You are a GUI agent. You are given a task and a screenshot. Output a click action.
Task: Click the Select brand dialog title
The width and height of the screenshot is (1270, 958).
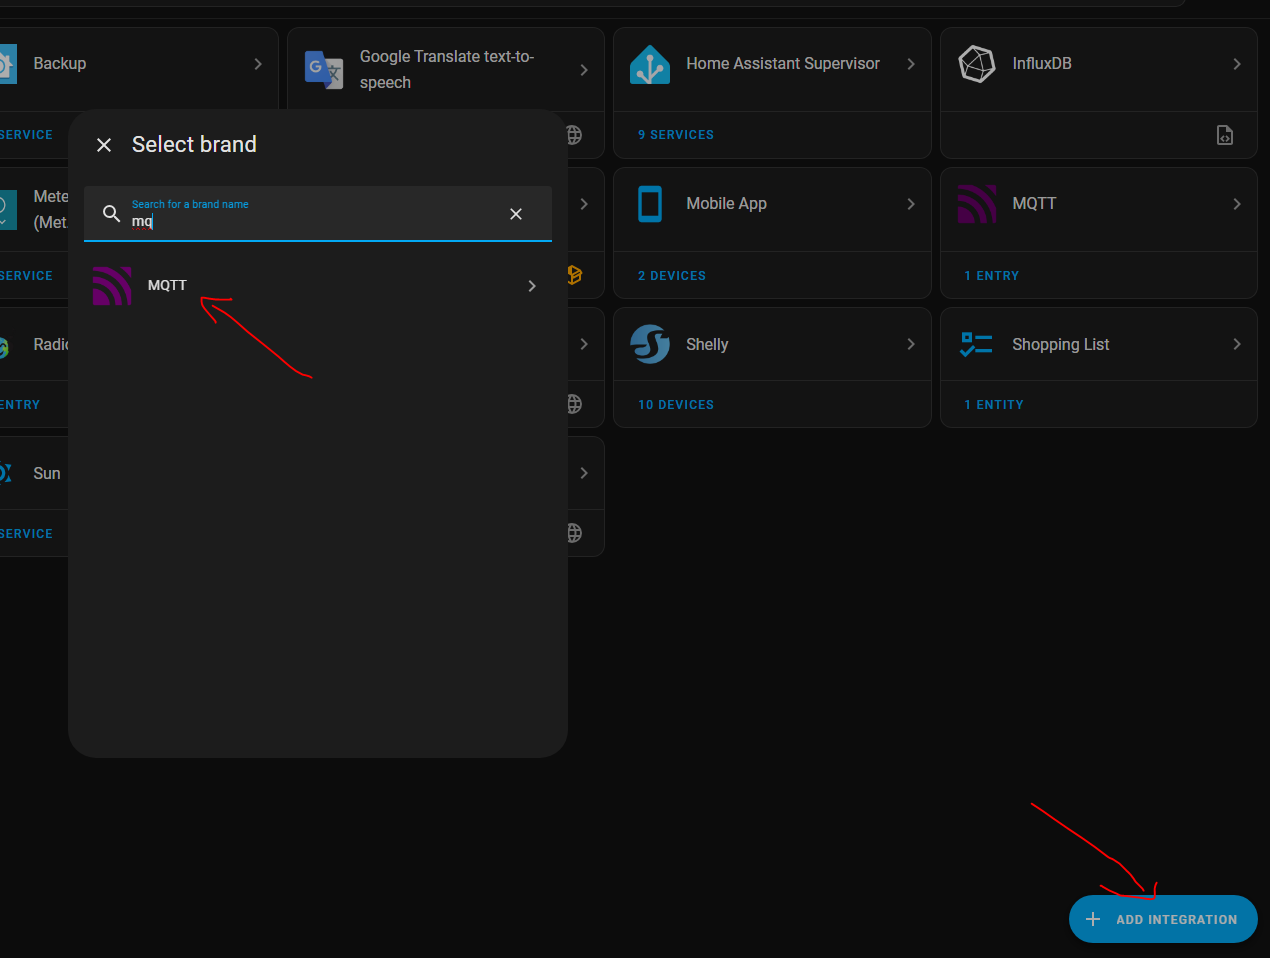(x=194, y=145)
